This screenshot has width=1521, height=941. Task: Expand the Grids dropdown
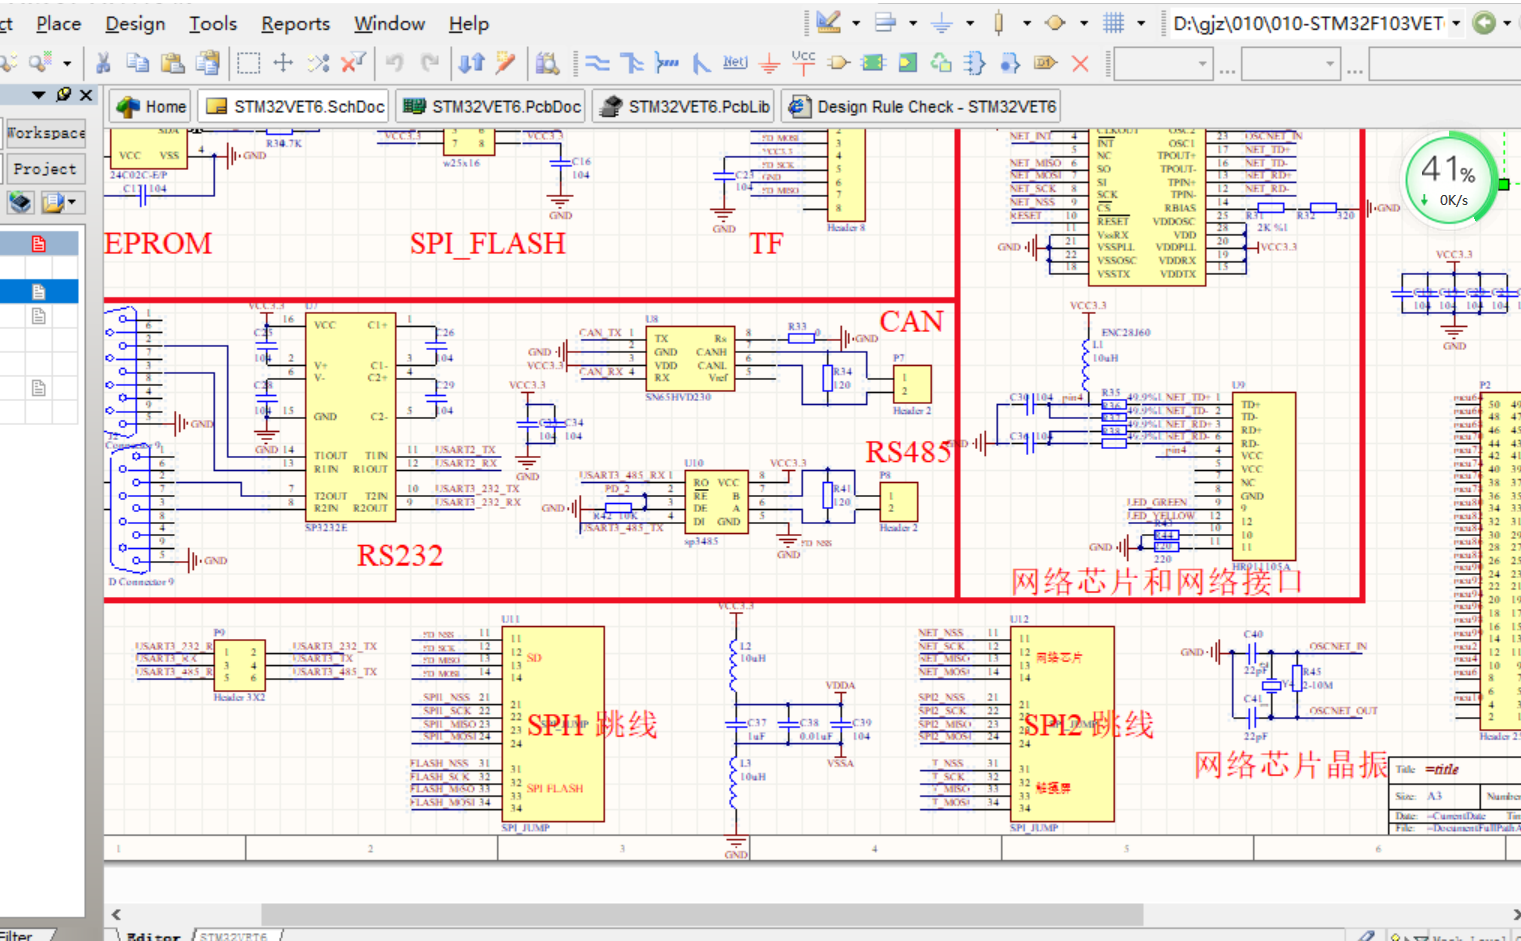pos(1141,23)
